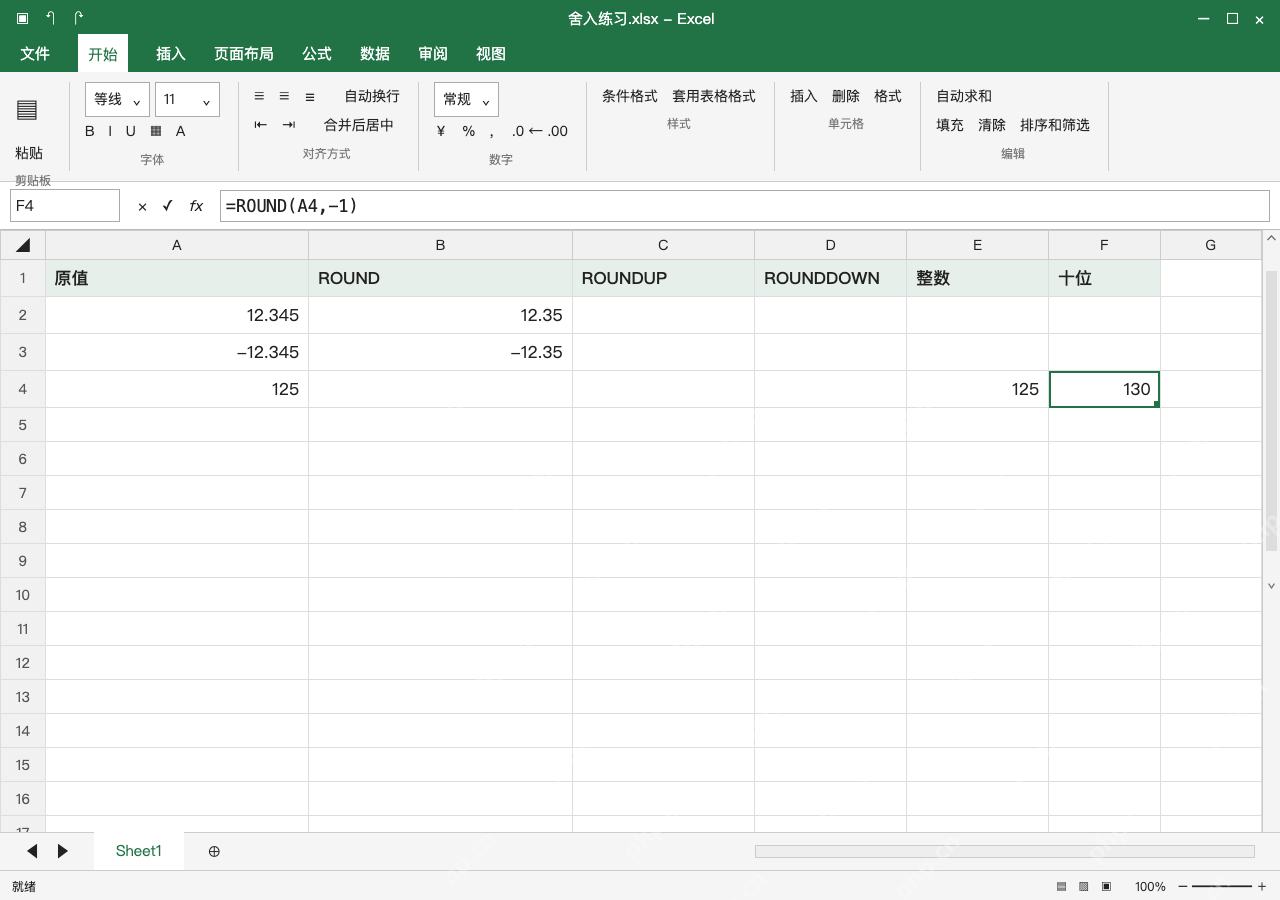Increase indent in alignment group
The width and height of the screenshot is (1280, 900).
pyautogui.click(x=289, y=125)
